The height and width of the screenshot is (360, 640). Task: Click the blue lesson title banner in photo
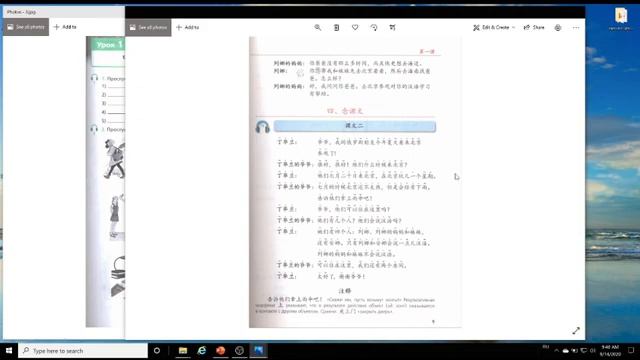[354, 126]
